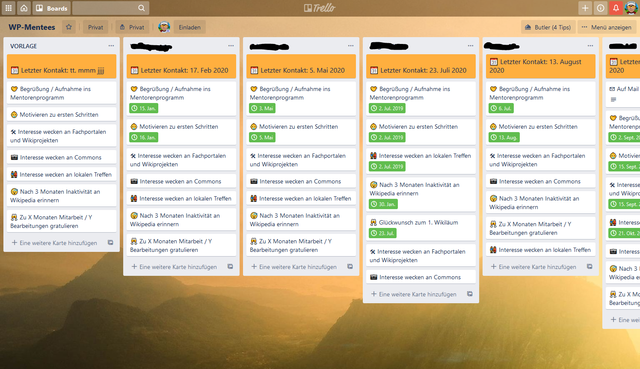Open card Letzter Kontakt: 17. Feb 2020

click(x=181, y=66)
